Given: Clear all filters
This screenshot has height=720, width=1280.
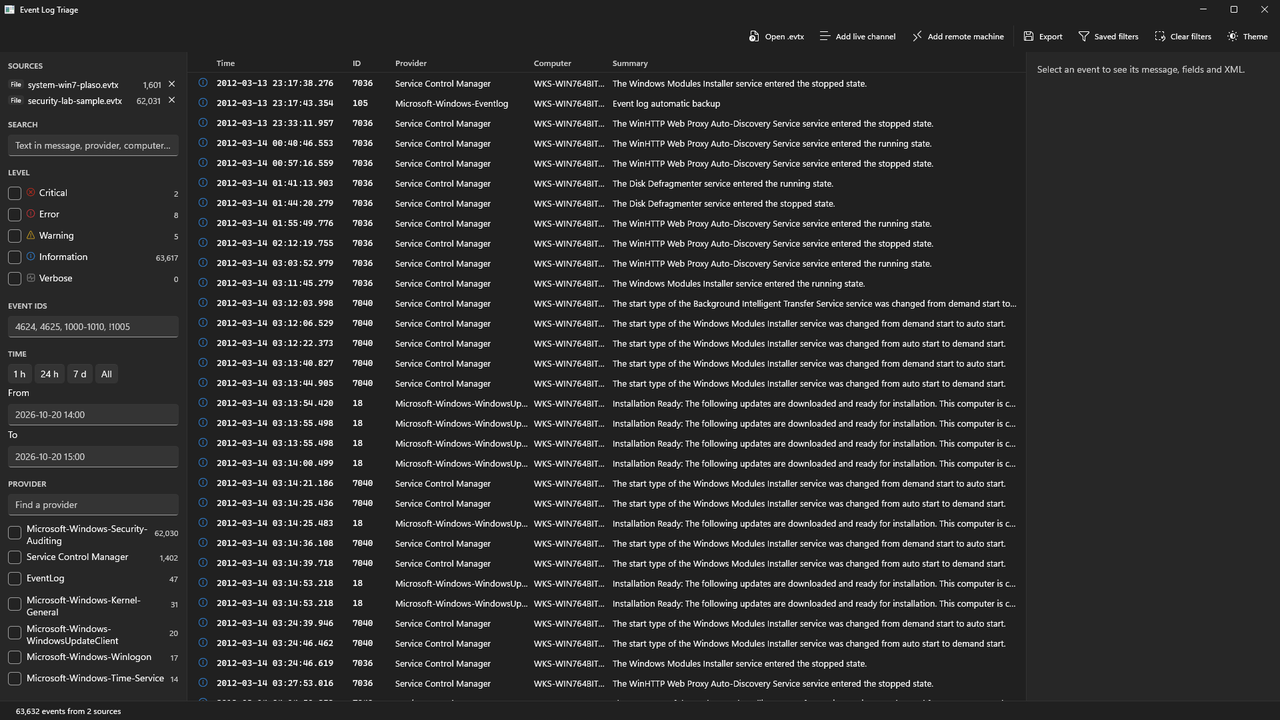Looking at the screenshot, I should point(1182,36).
